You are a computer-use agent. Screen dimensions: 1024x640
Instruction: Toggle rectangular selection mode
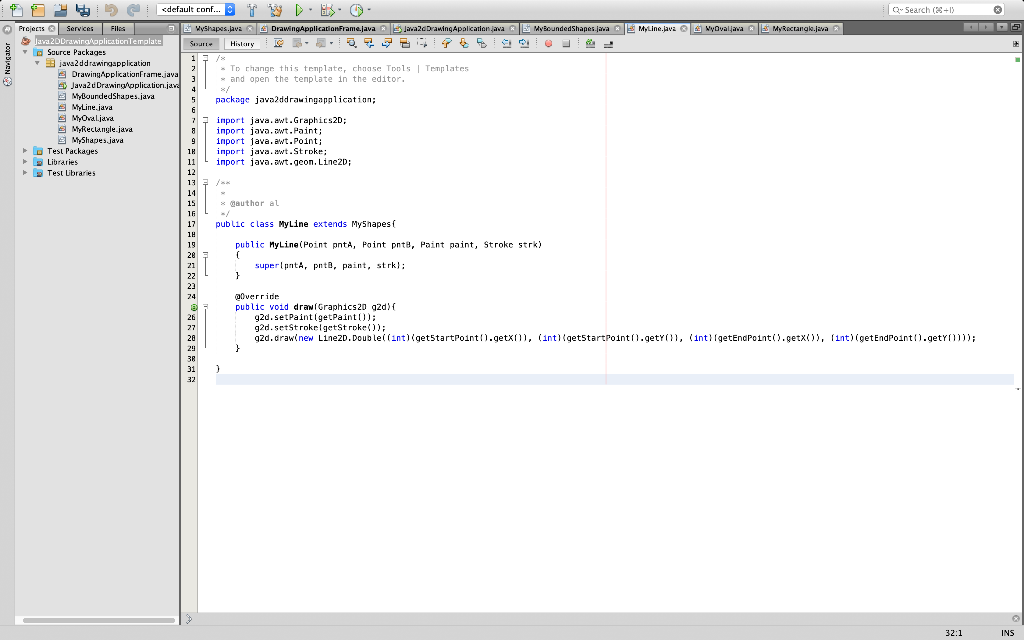point(421,43)
